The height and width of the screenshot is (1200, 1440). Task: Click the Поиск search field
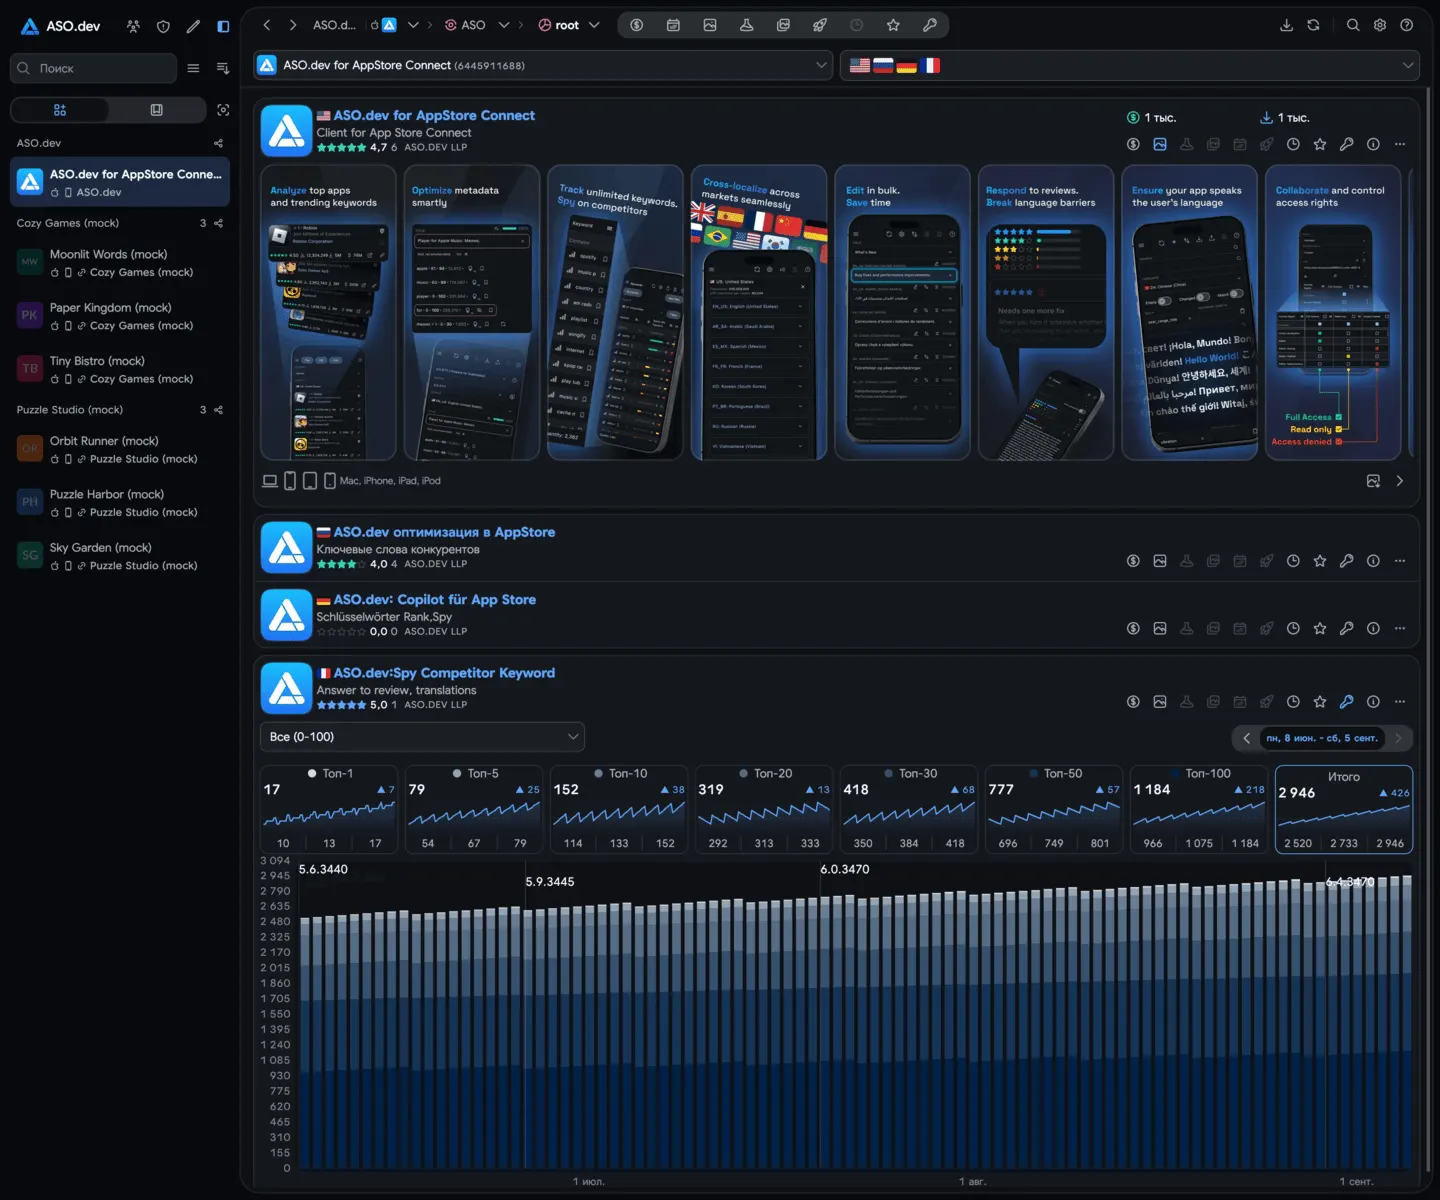tap(93, 68)
